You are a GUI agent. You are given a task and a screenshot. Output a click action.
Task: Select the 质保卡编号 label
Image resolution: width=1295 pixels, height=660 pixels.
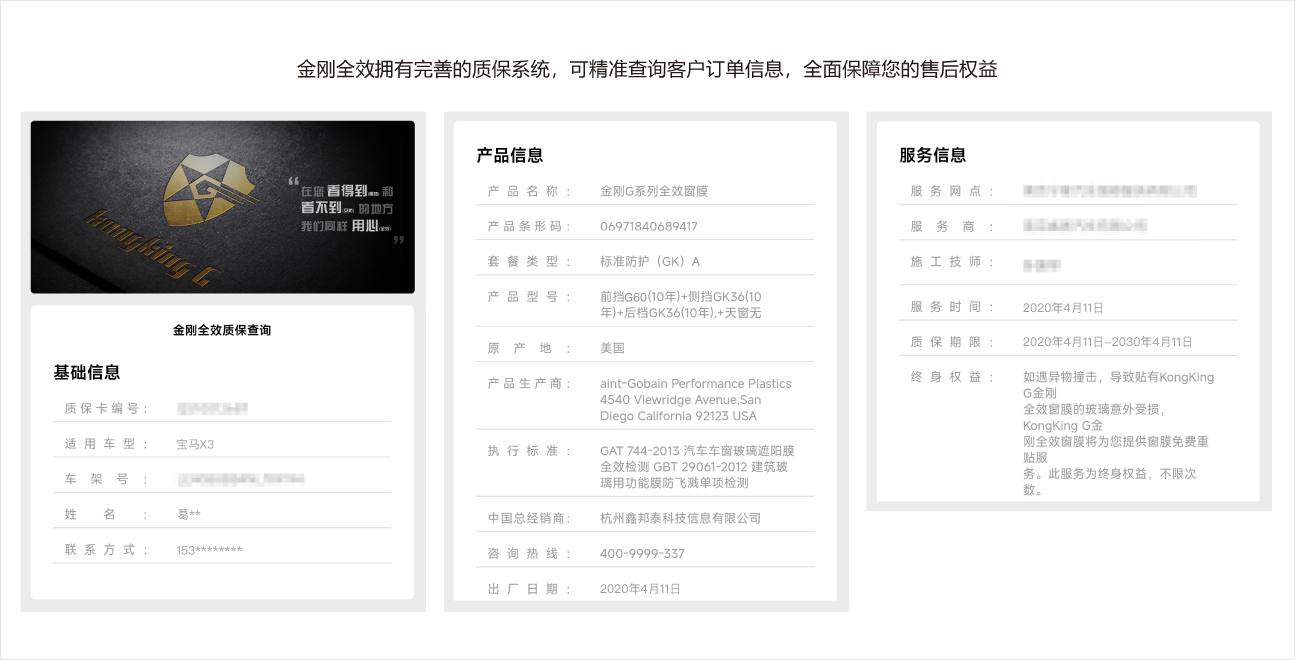pos(107,408)
